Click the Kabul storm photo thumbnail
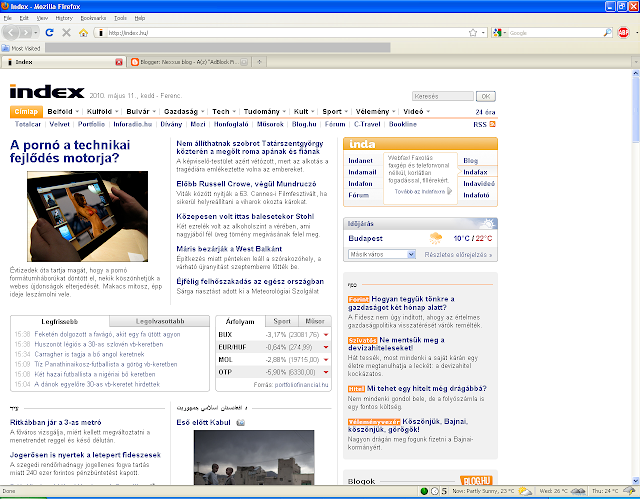The height and width of the screenshot is (499, 640). pyautogui.click(x=254, y=457)
